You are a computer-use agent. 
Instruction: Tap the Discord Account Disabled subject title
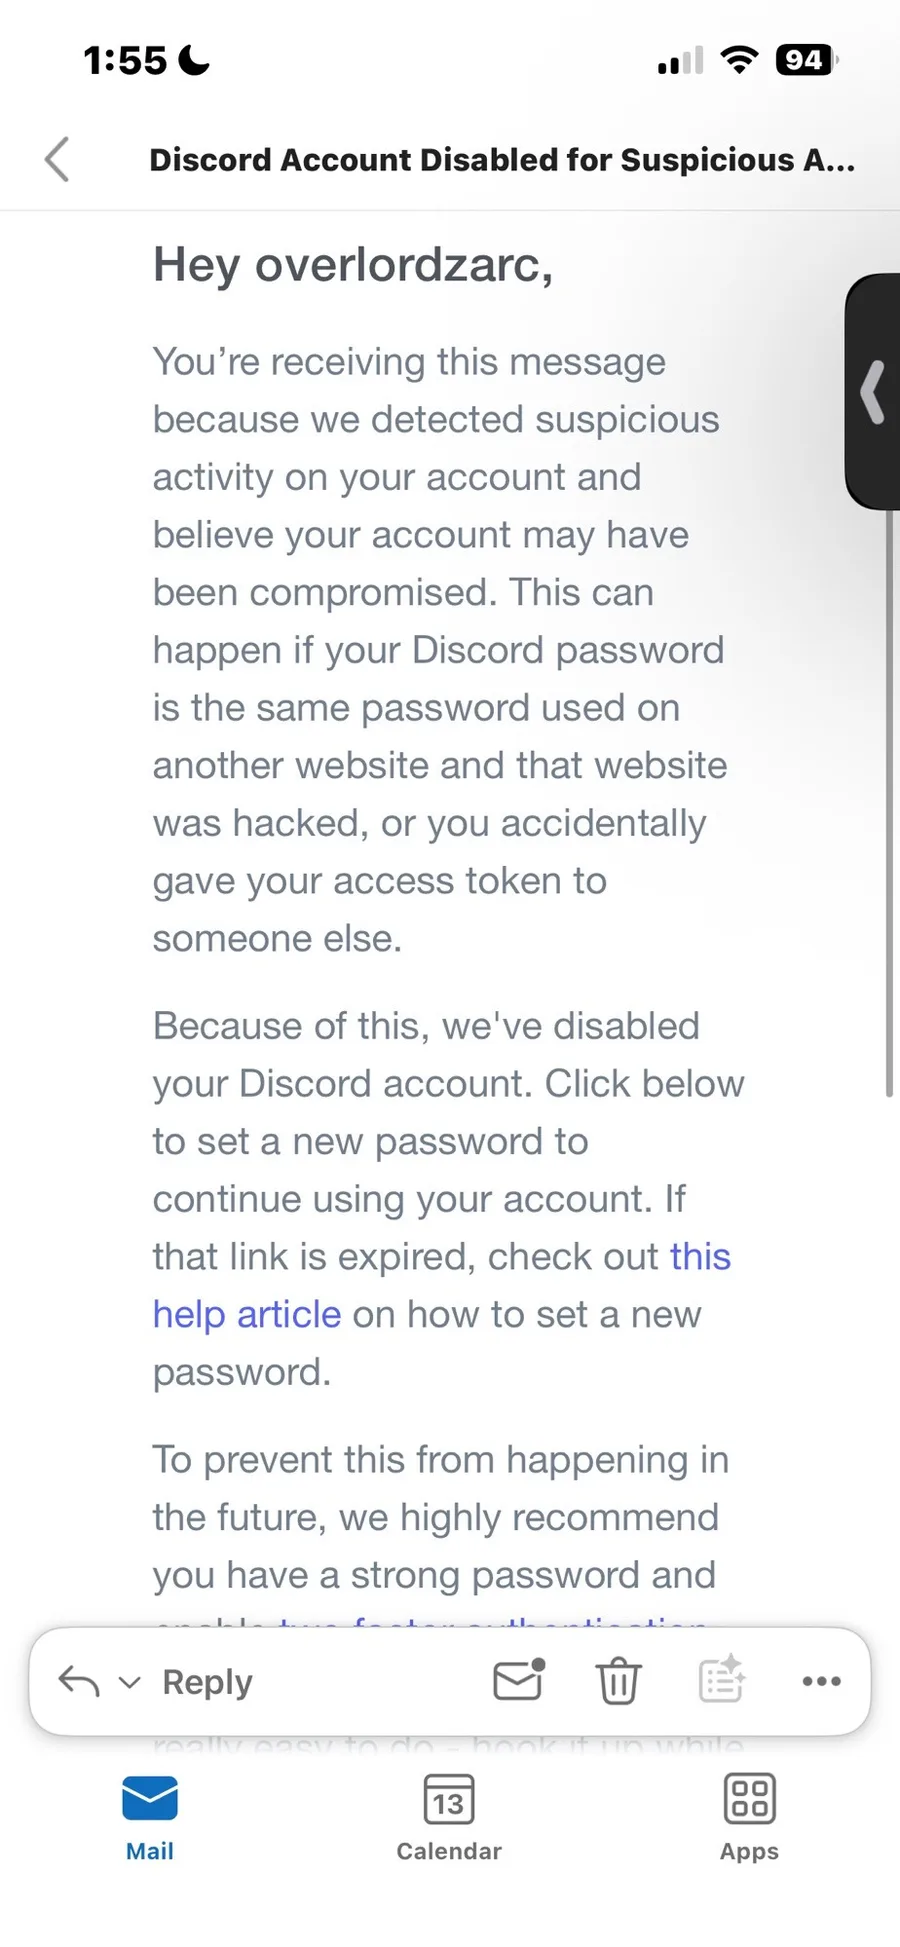[x=502, y=160]
